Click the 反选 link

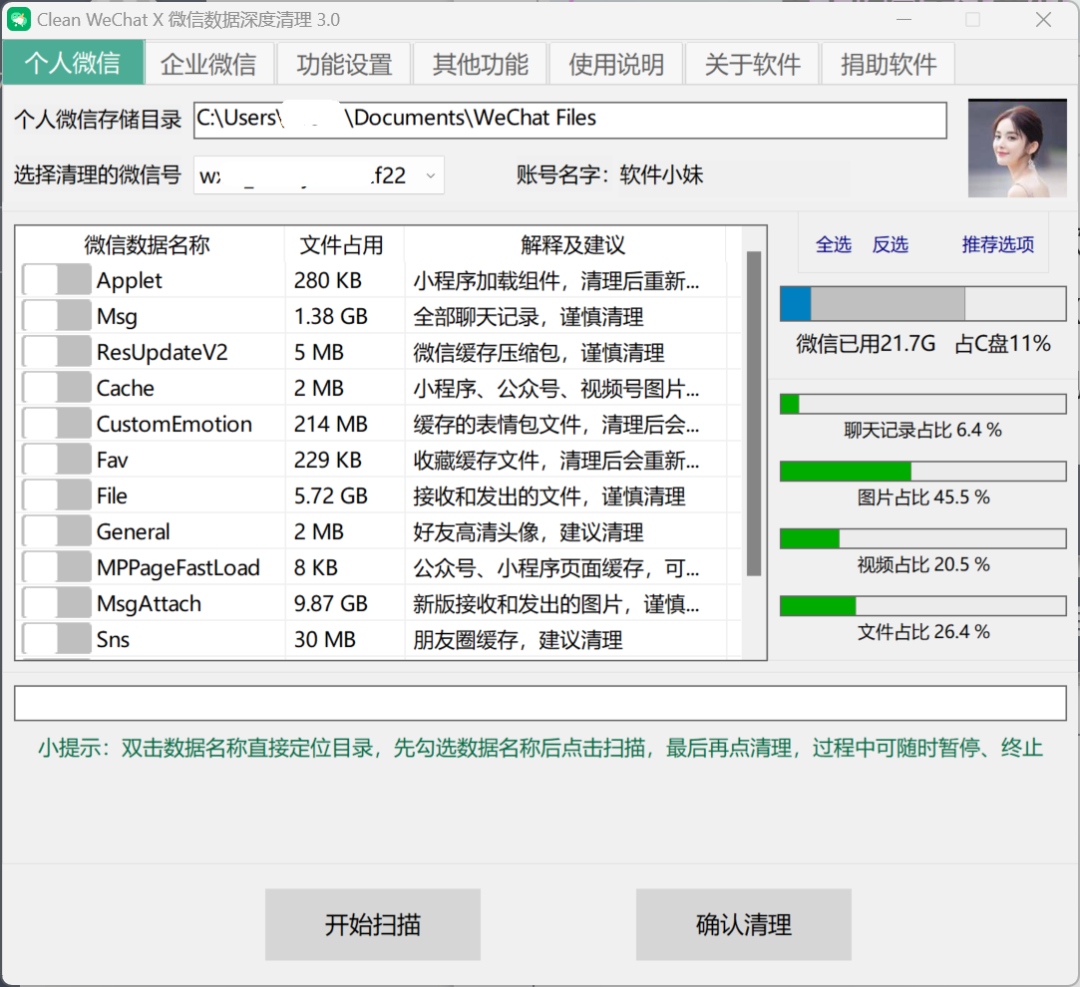tap(890, 245)
